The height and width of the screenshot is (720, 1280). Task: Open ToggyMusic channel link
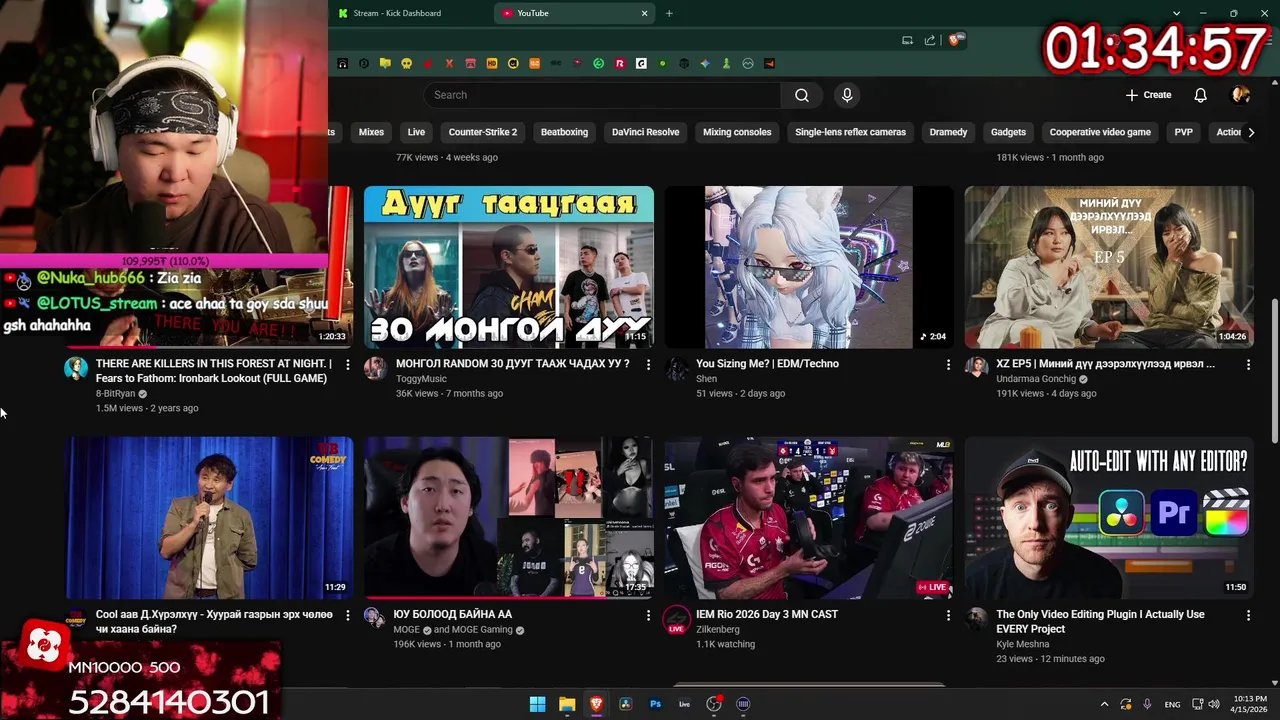pyautogui.click(x=421, y=379)
